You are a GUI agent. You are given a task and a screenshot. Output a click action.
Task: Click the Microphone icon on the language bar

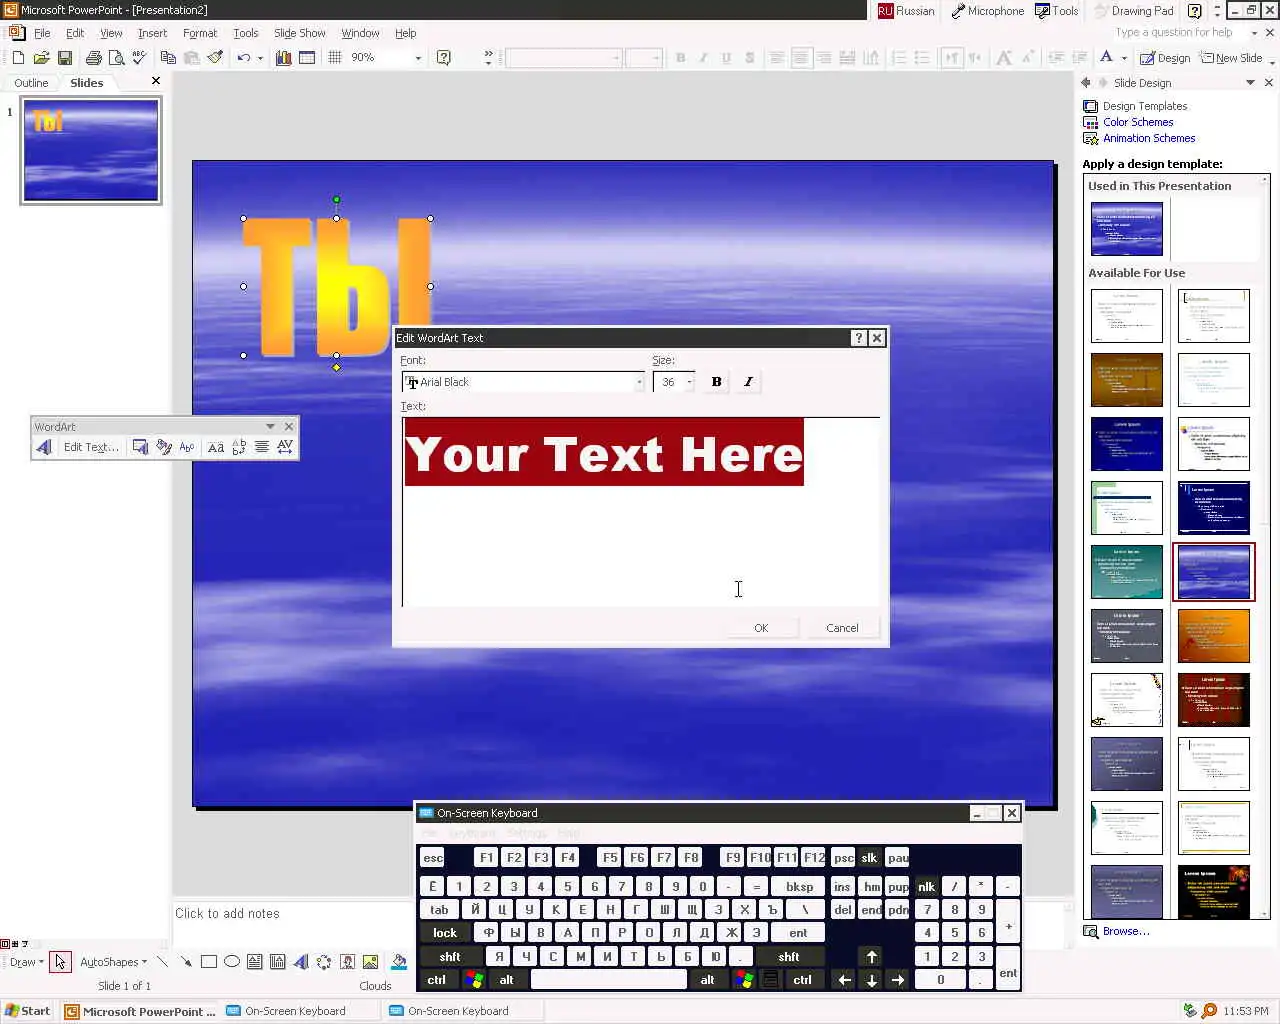pos(987,11)
